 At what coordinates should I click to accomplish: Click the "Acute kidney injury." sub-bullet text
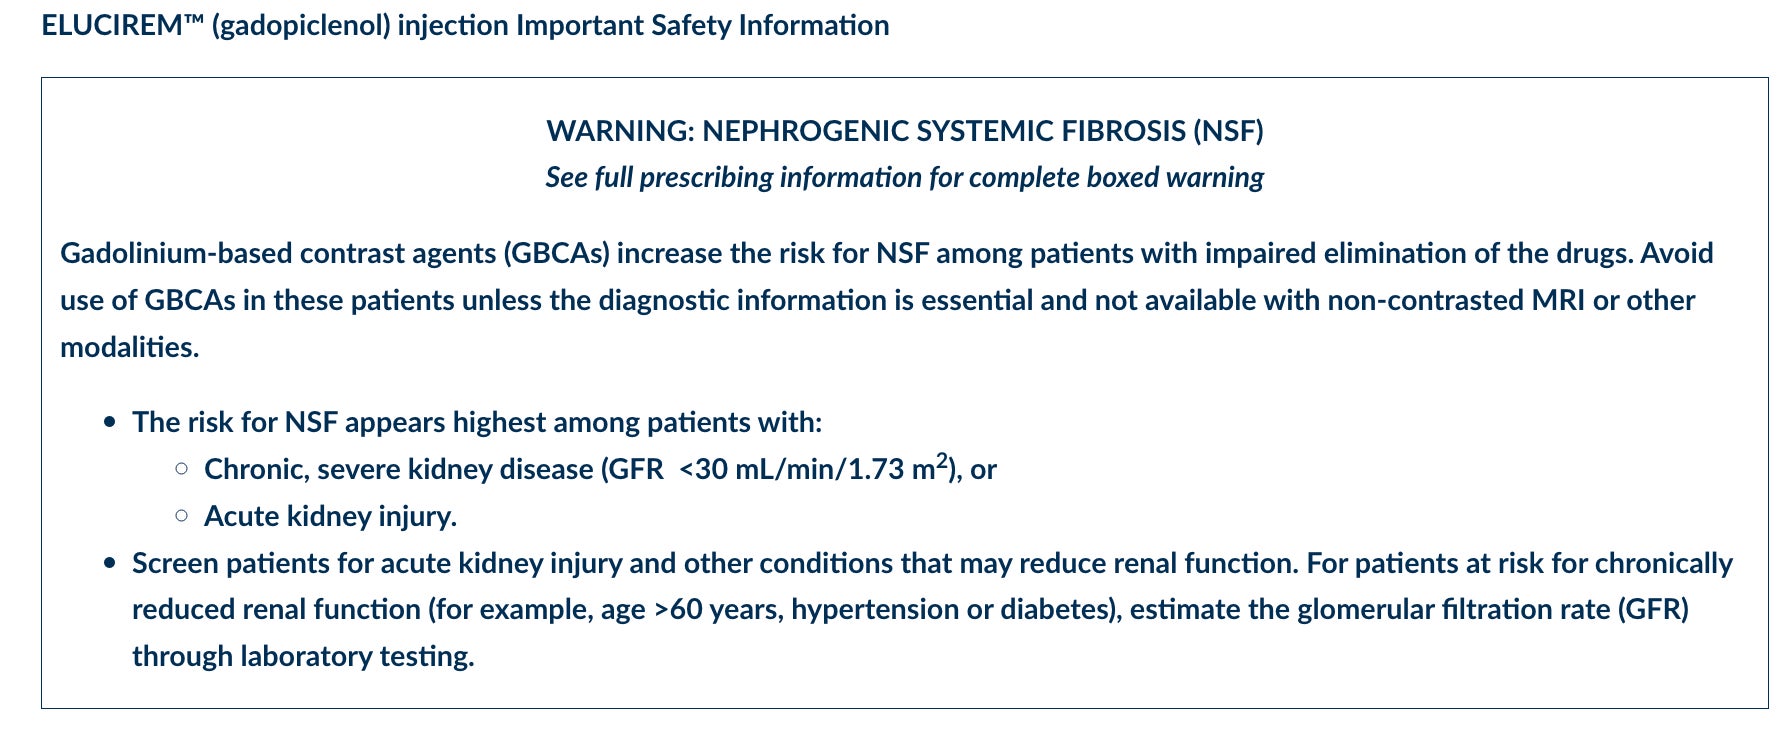click(x=330, y=517)
